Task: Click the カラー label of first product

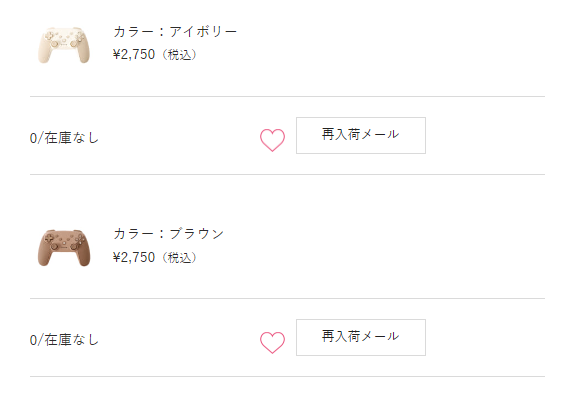Action: (x=134, y=32)
